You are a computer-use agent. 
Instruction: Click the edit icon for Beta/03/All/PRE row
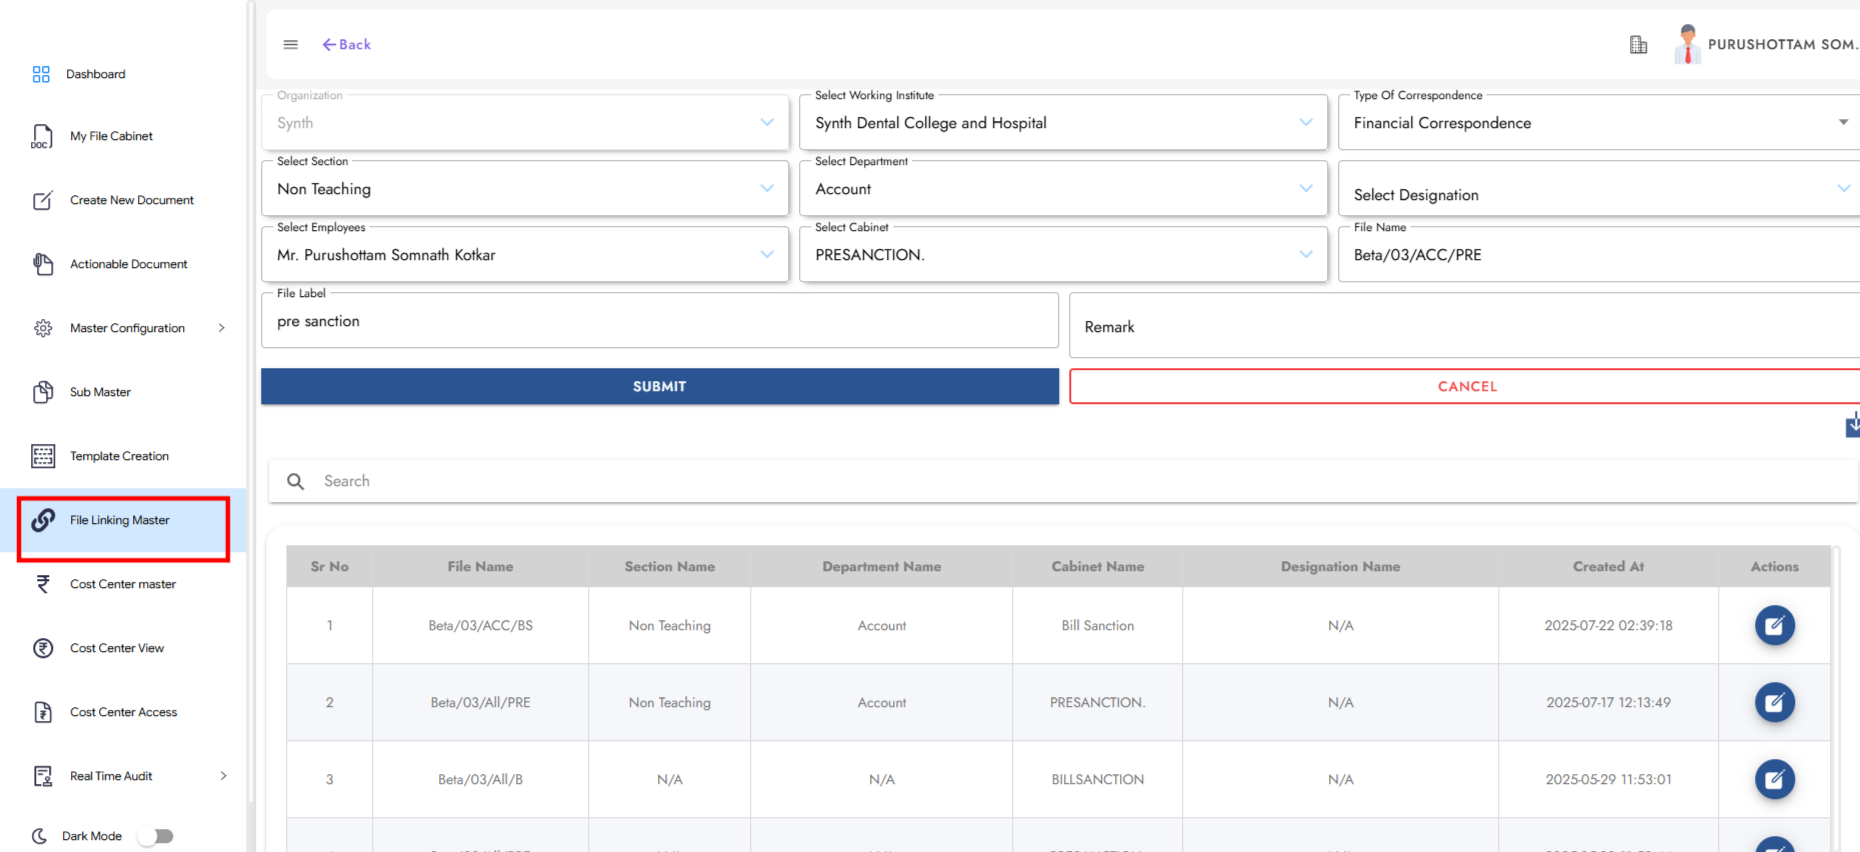(x=1774, y=703)
